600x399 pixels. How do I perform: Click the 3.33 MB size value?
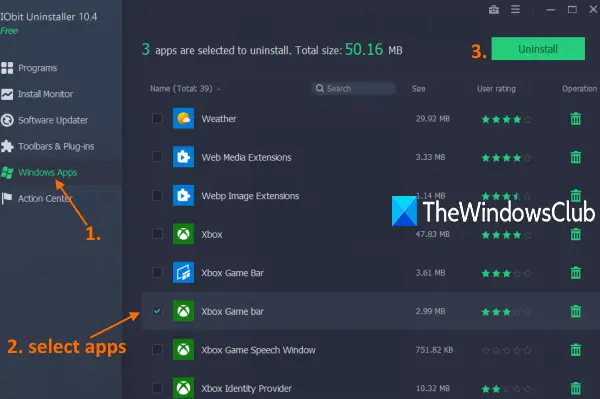(430, 157)
